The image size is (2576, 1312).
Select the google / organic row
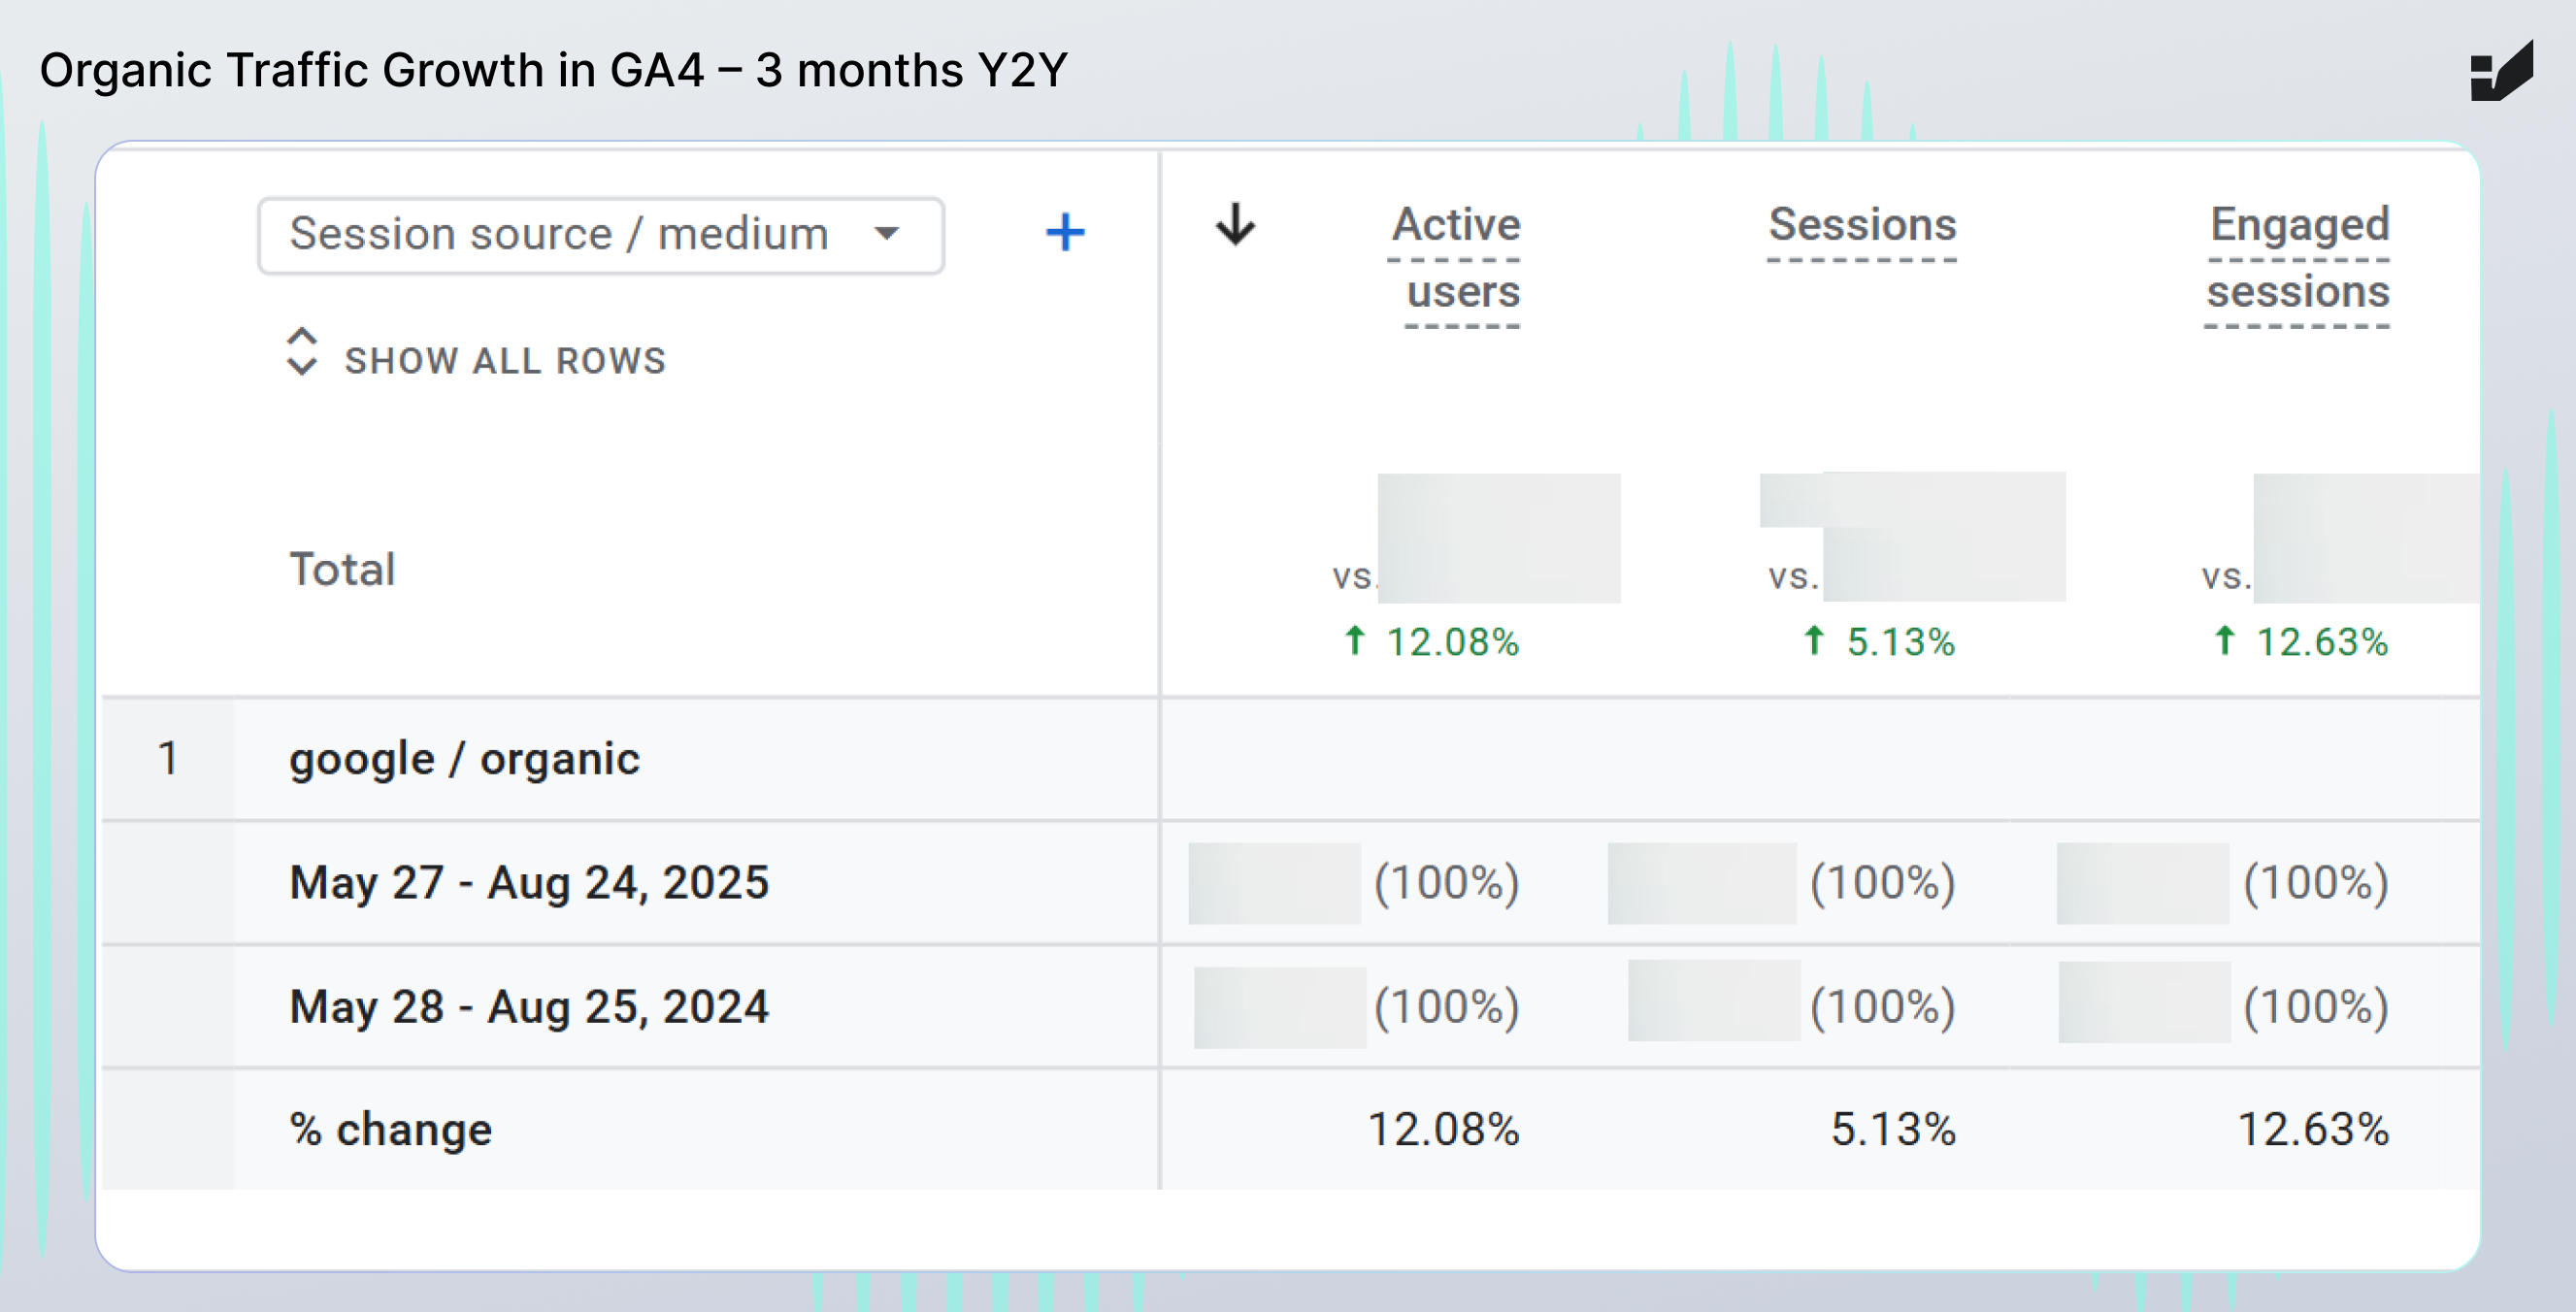click(464, 759)
